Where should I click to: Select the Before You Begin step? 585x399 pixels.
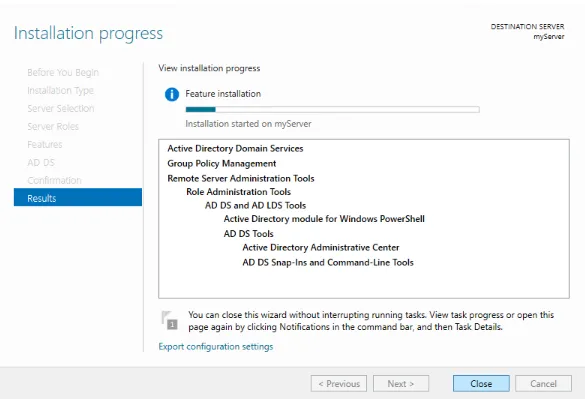click(63, 72)
